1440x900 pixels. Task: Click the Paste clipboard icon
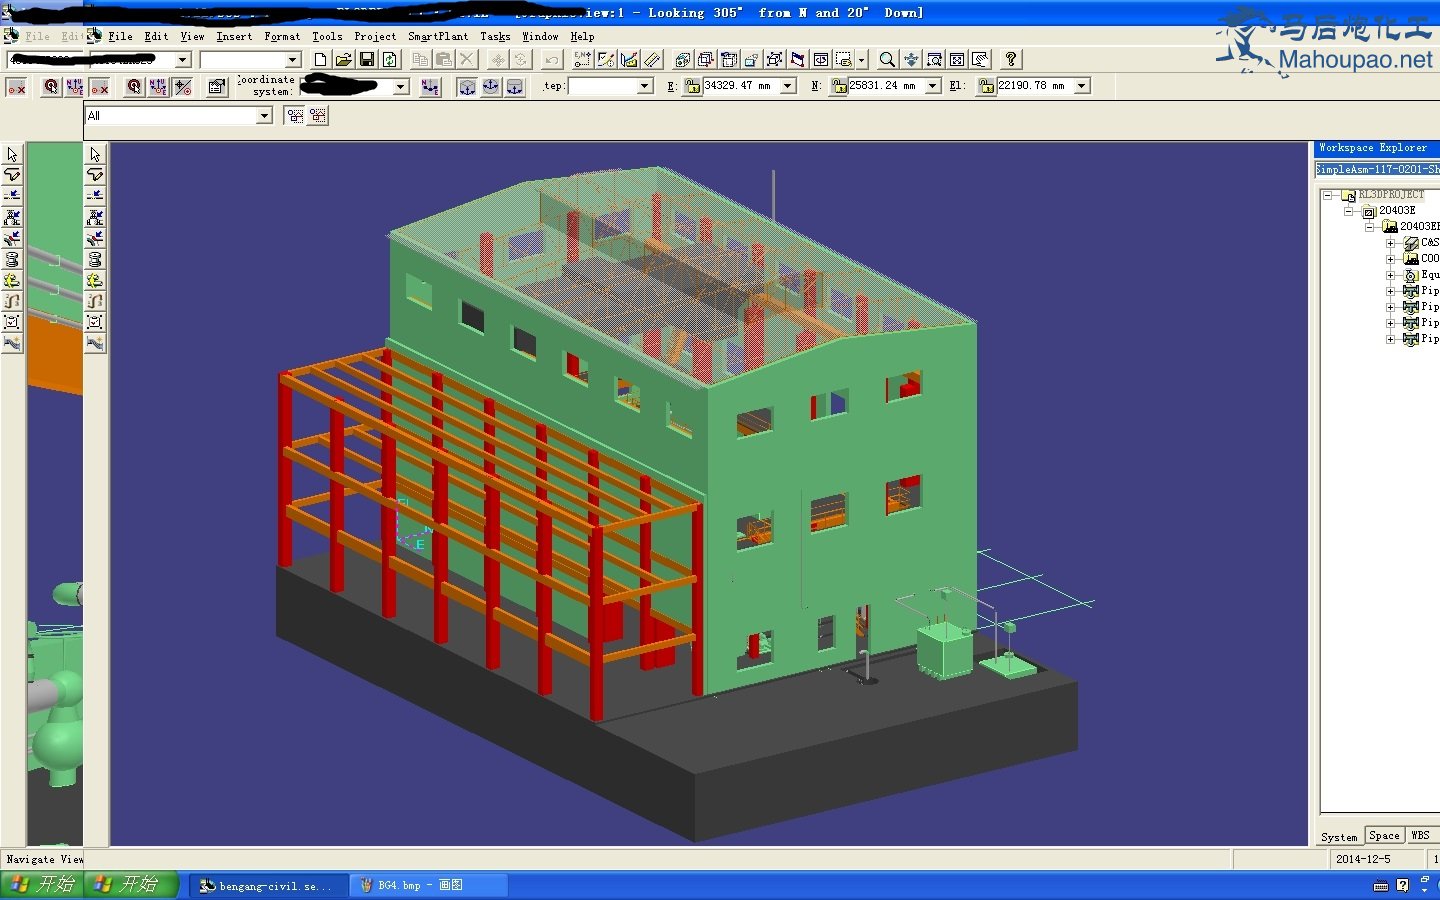coord(443,59)
